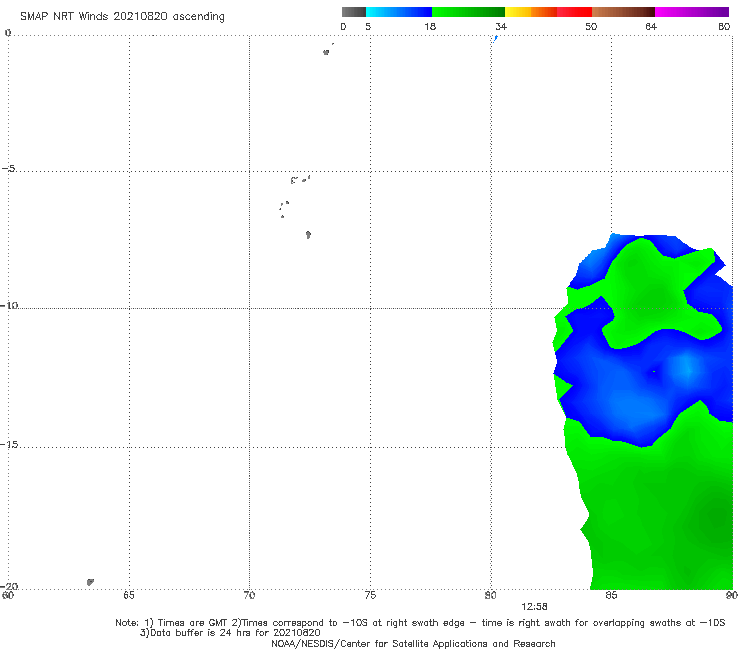740x650 pixels.
Task: Click the 'NOAA/NESDIS/Center for Satellite Applications' credit line
Action: coord(413,644)
